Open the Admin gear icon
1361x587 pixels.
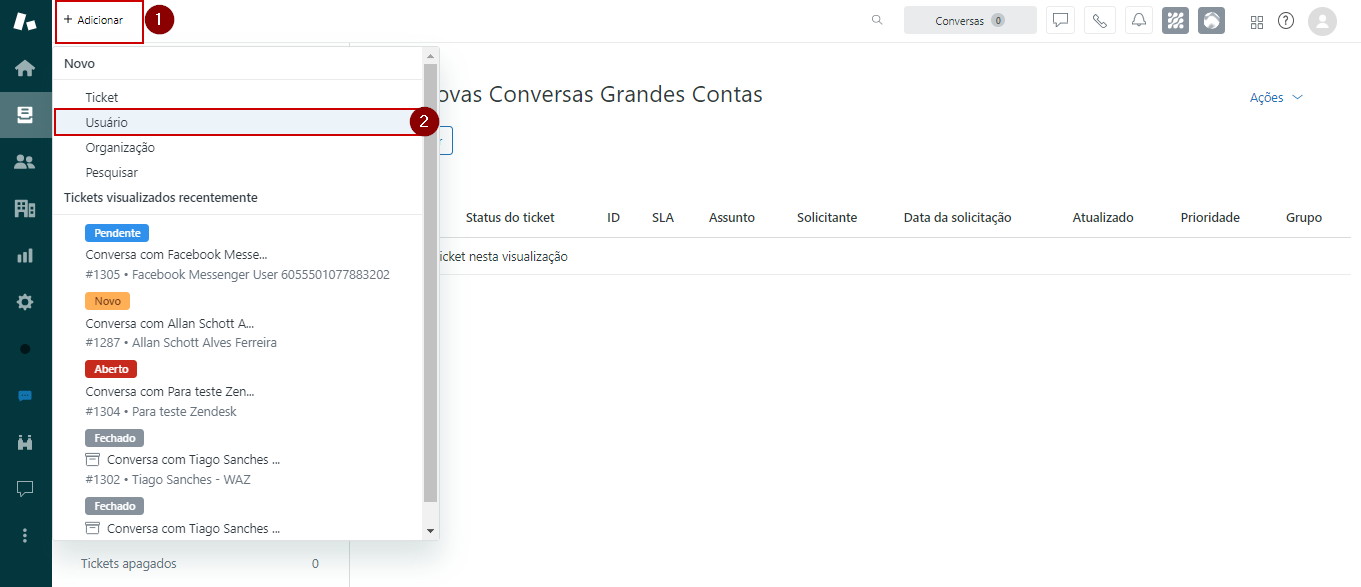point(25,302)
